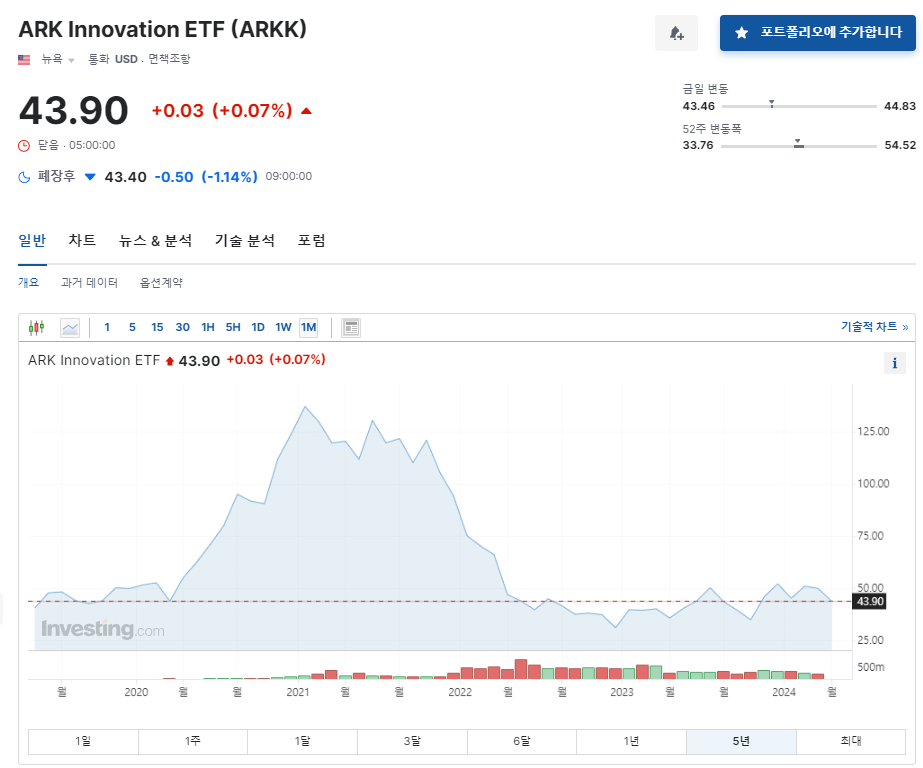This screenshot has height=768, width=923.
Task: Switch to the 차트 tab
Action: (x=82, y=240)
